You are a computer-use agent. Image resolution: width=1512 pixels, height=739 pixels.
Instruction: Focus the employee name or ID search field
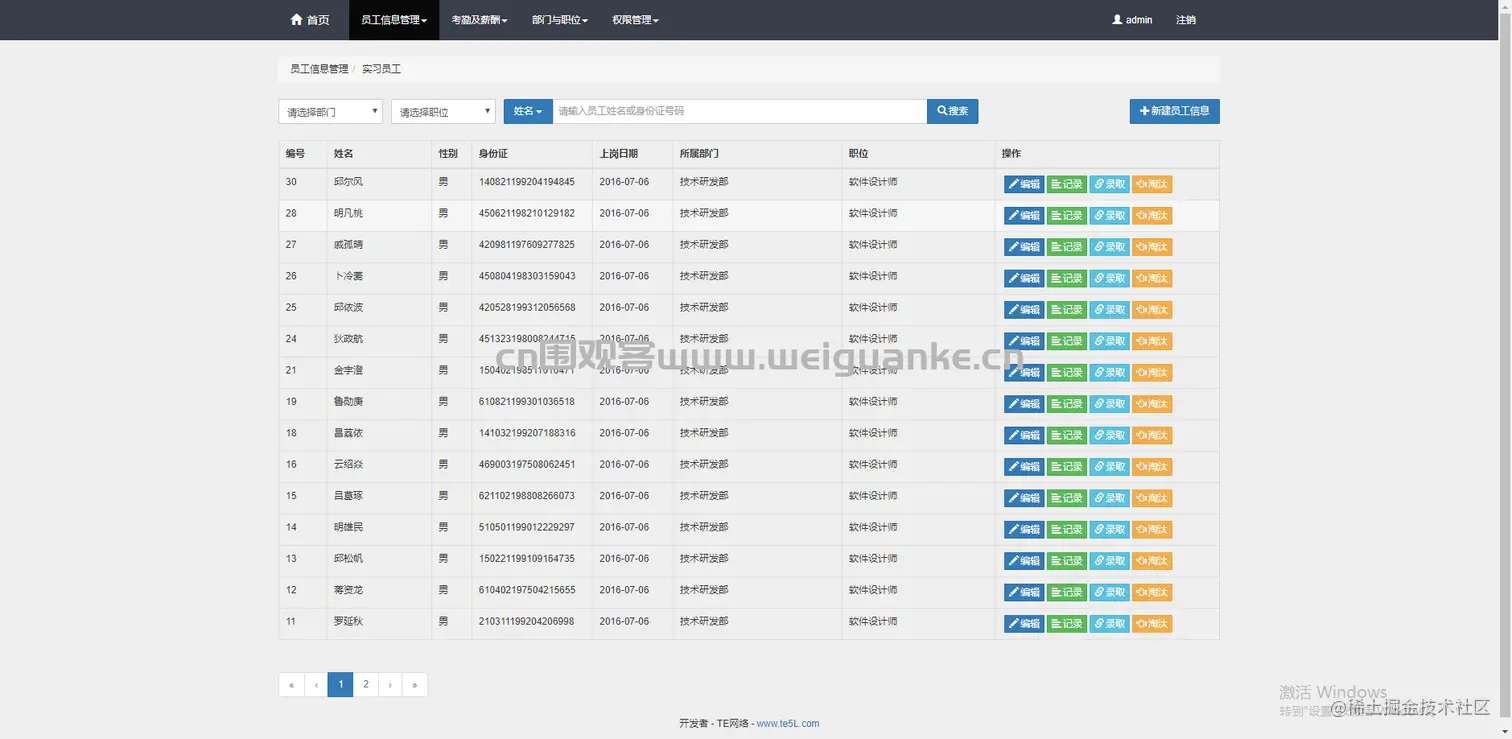[740, 111]
